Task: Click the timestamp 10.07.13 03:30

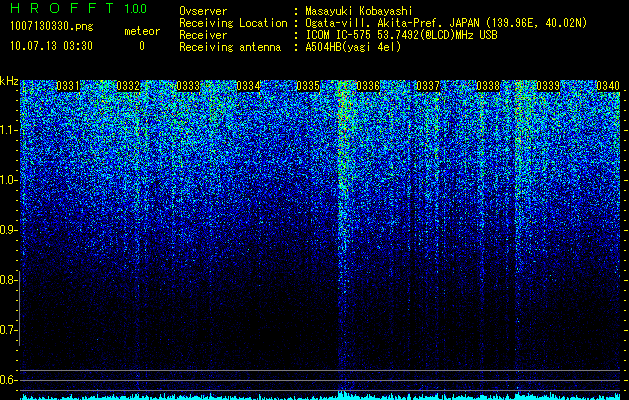Action: tap(51, 46)
